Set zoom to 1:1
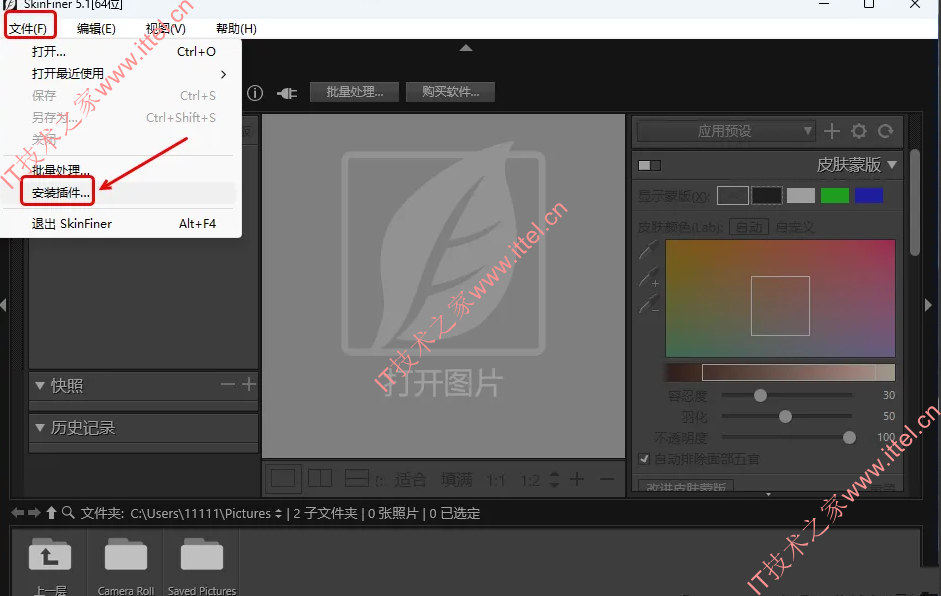This screenshot has width=941, height=596. click(495, 480)
